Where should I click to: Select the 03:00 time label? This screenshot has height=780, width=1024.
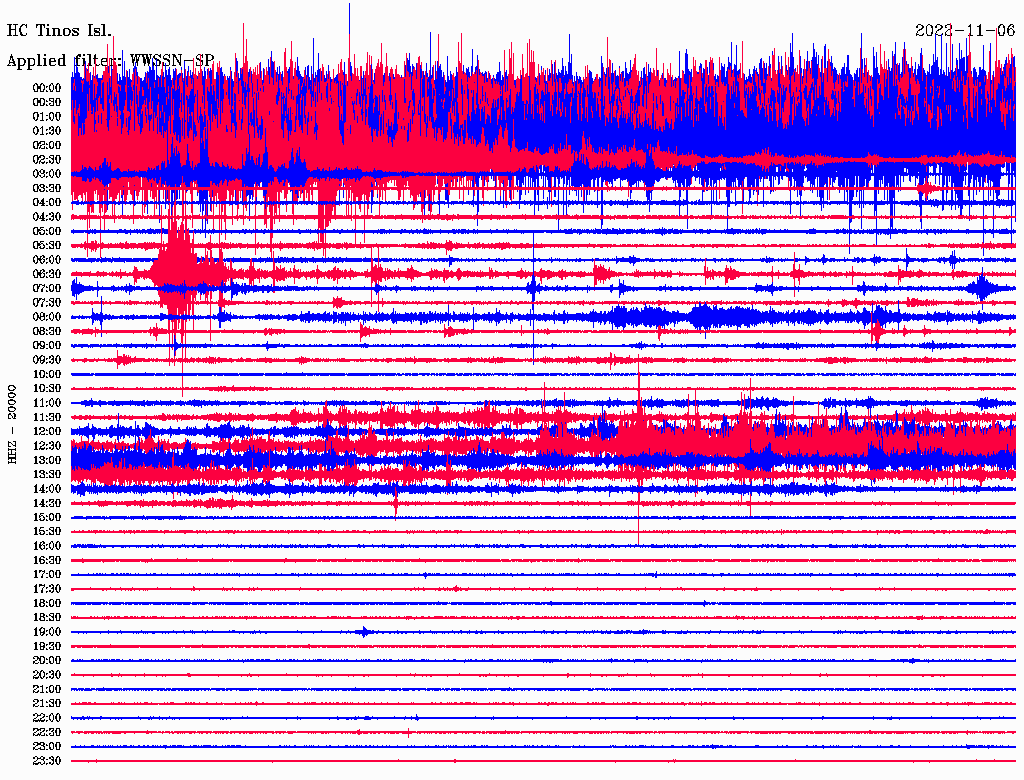[47, 174]
